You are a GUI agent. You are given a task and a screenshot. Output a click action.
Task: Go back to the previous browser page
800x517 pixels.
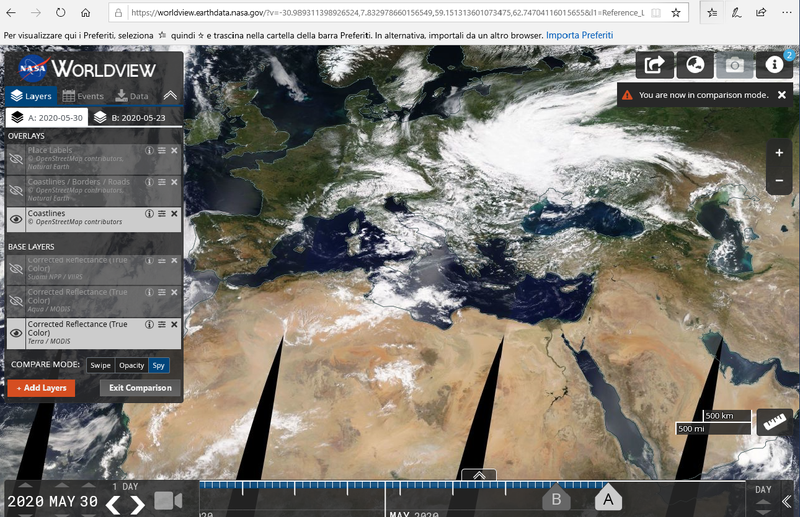point(11,13)
